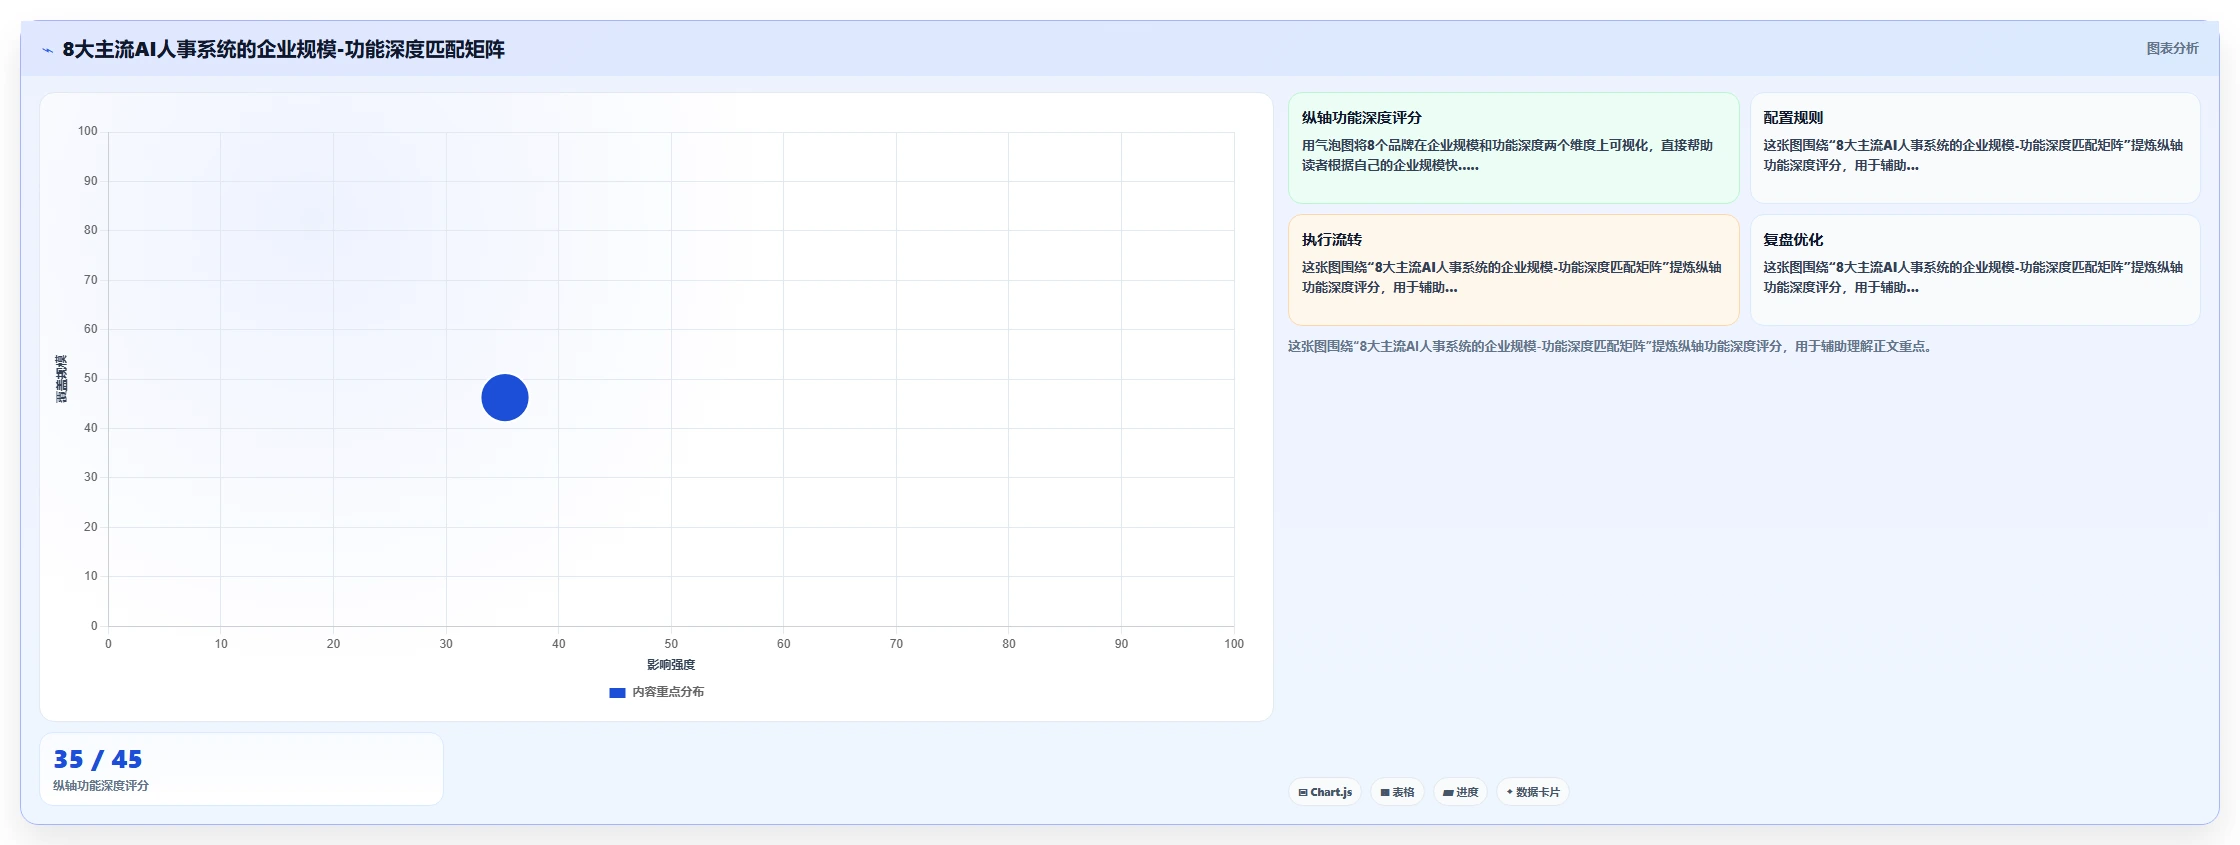Click the blue bubble data point
The height and width of the screenshot is (845, 2240).
505,398
